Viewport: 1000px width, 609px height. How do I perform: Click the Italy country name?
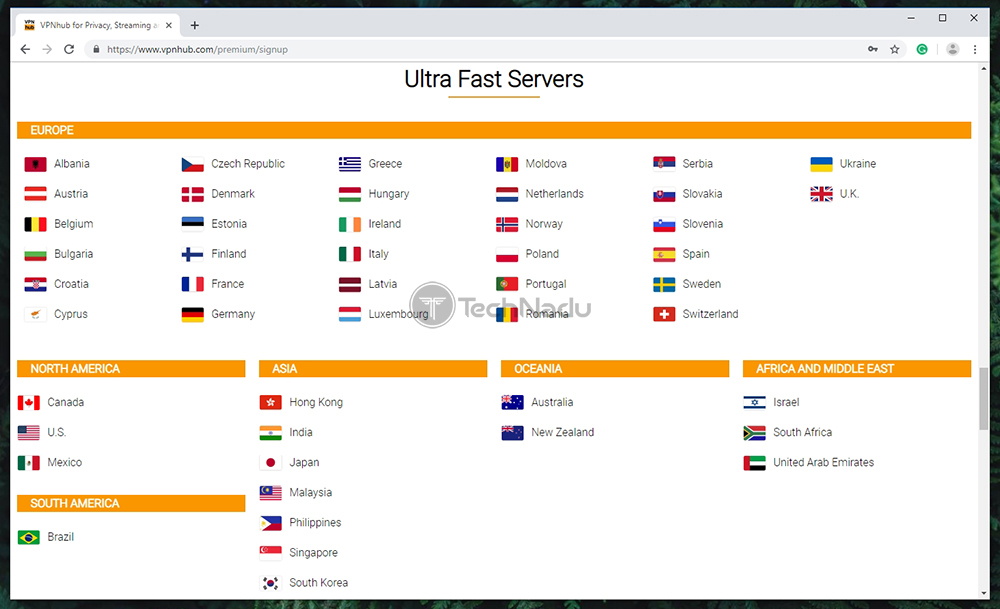378,254
